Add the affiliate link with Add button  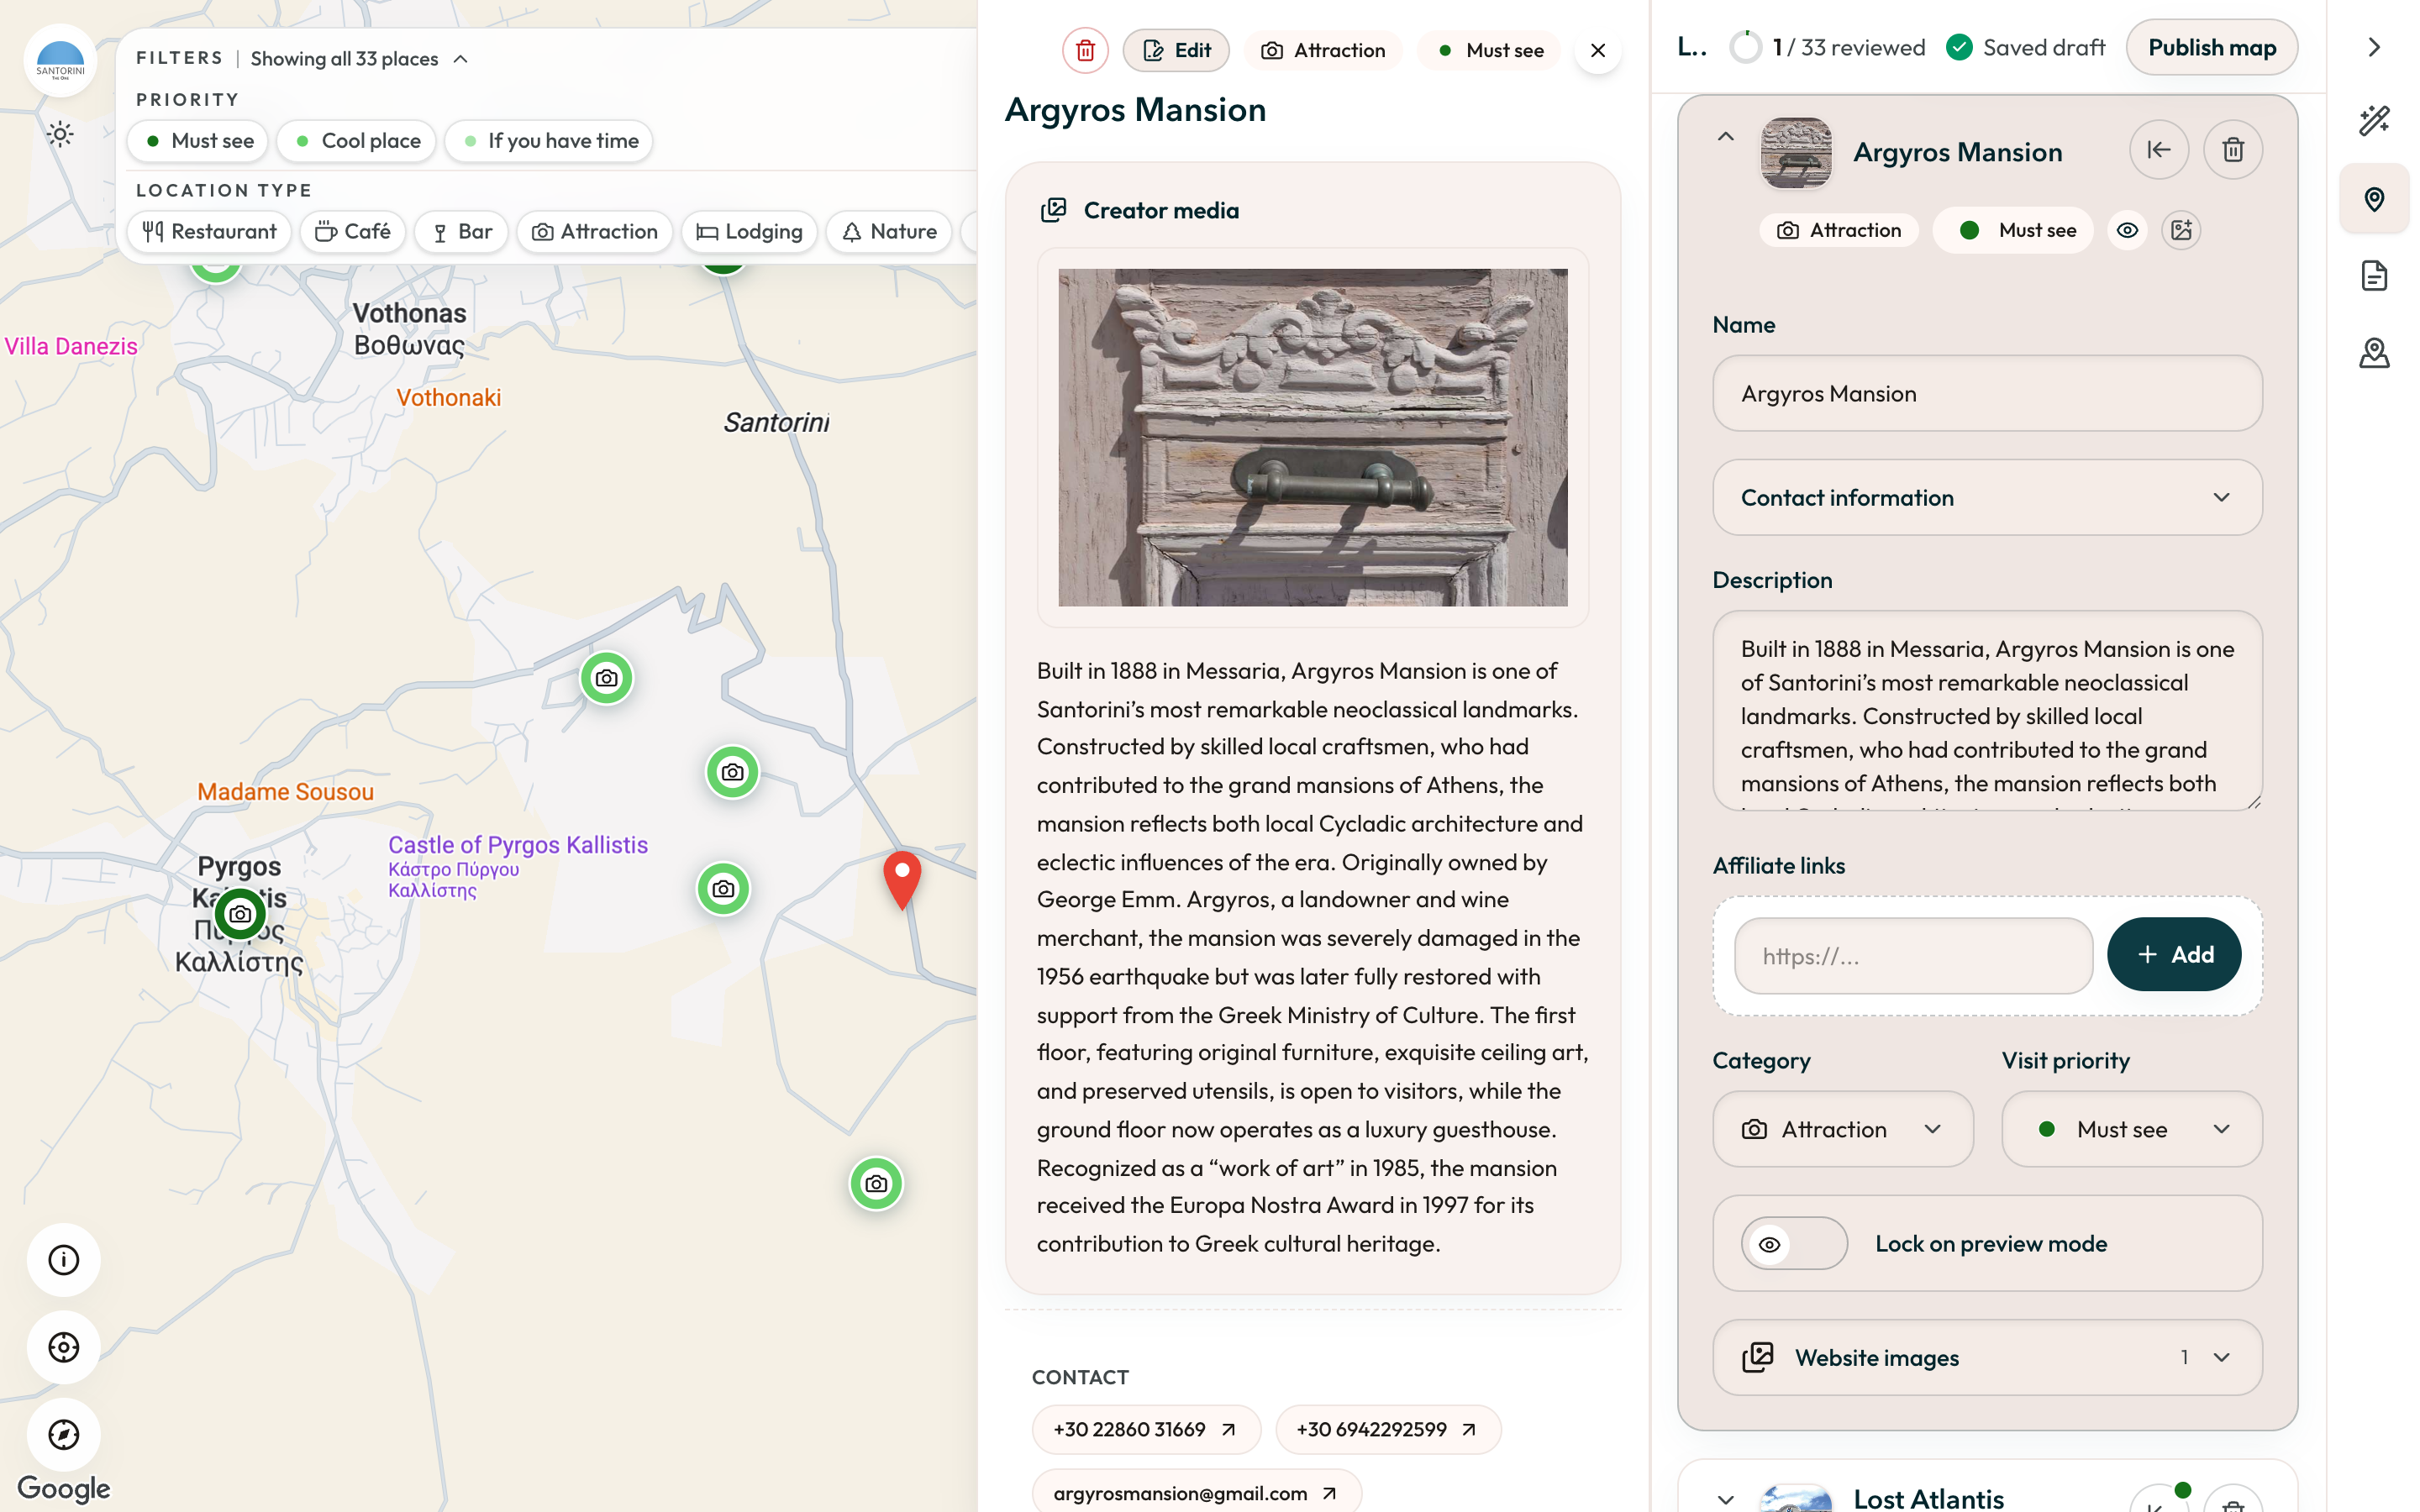coord(2174,954)
